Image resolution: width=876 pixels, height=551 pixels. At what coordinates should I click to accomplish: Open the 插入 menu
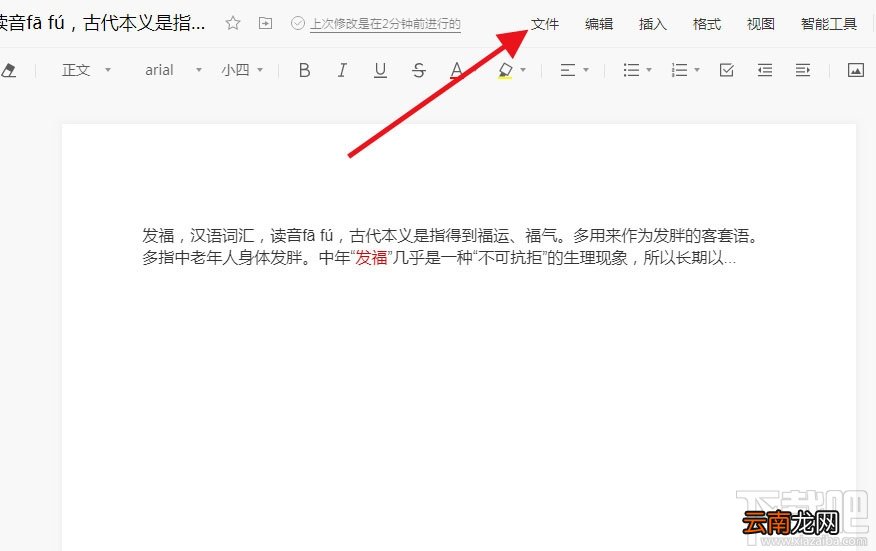pyautogui.click(x=653, y=24)
